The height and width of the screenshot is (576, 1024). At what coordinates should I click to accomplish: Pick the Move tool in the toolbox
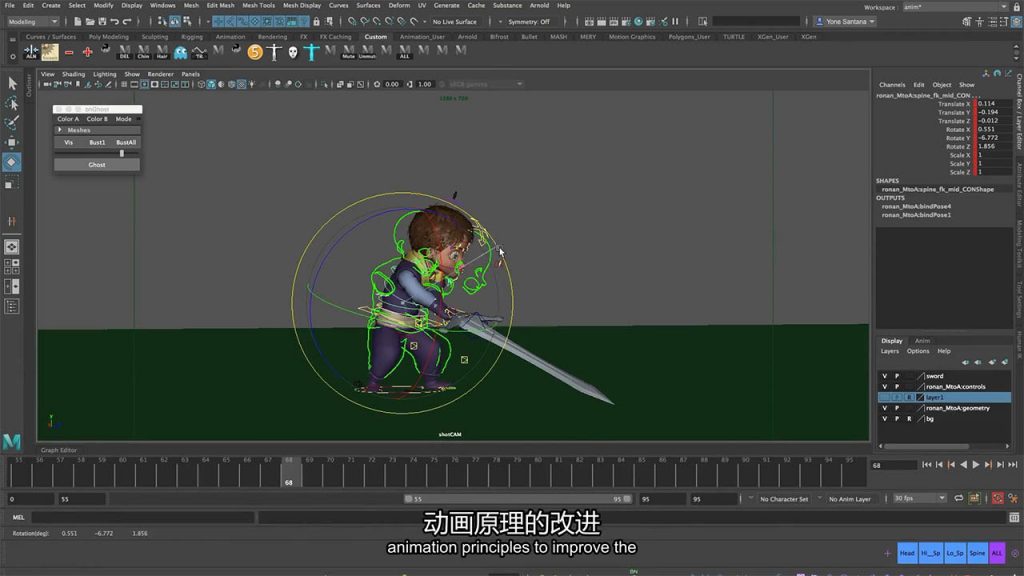(x=12, y=142)
